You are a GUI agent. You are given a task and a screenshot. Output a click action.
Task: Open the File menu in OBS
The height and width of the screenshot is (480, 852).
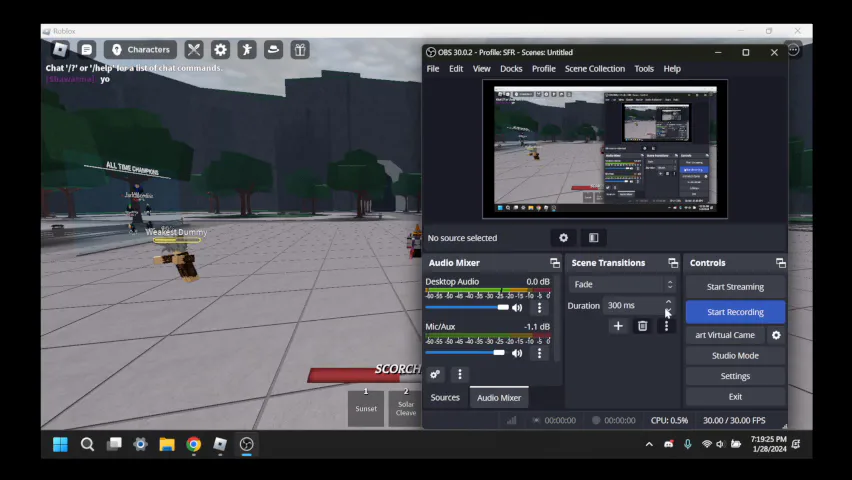[433, 68]
